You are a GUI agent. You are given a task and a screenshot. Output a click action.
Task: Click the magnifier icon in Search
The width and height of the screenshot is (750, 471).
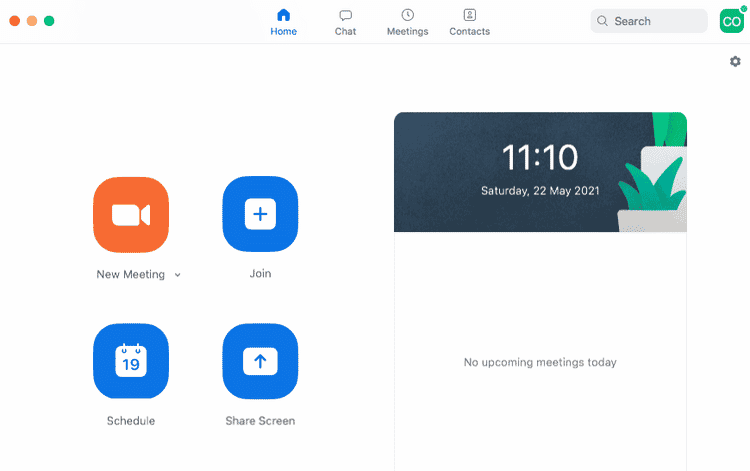coord(603,21)
